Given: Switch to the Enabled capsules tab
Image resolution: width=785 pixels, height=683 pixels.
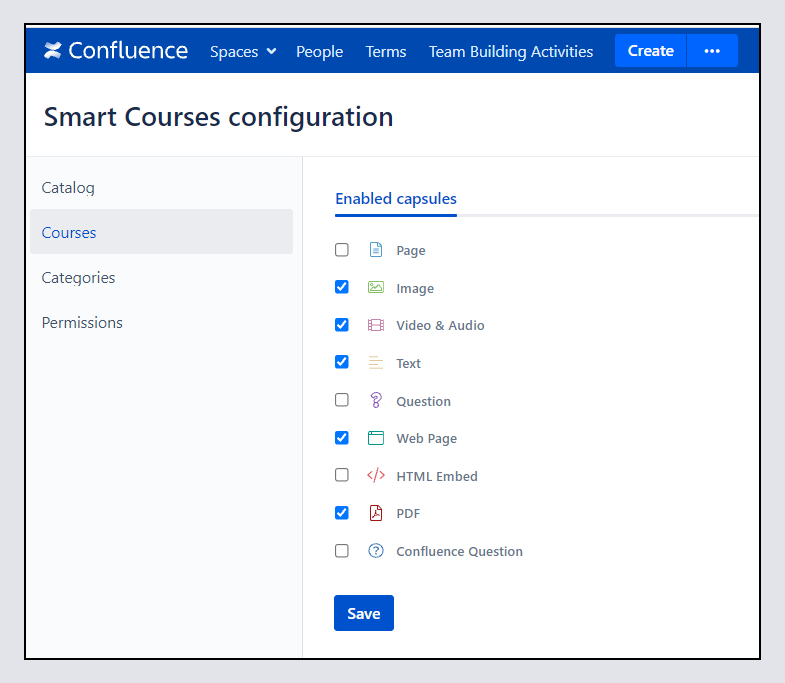Looking at the screenshot, I should [395, 199].
